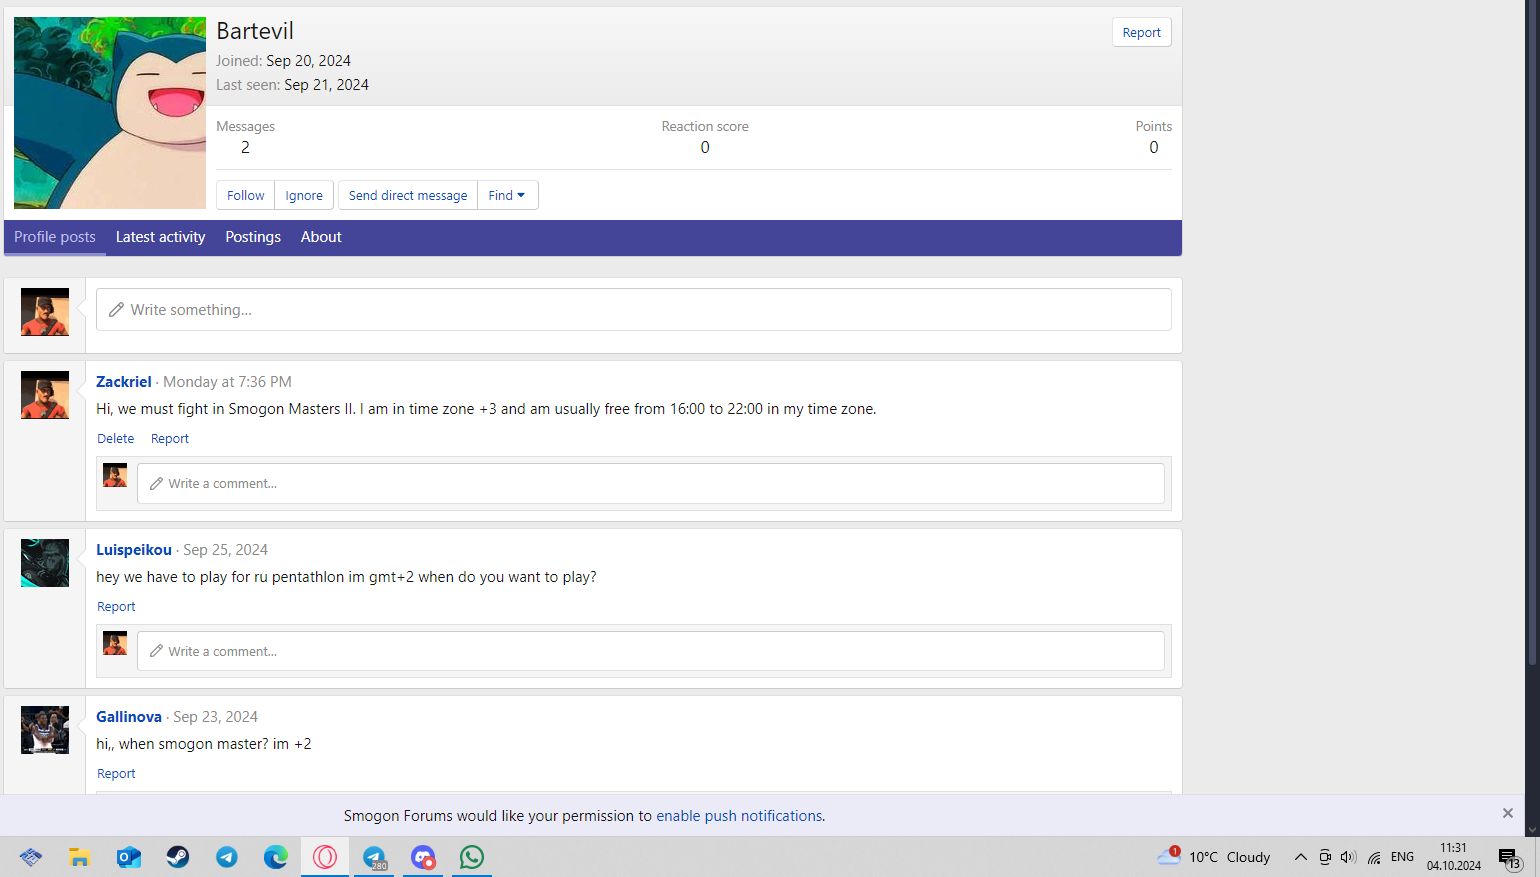Open the Meet Now tray icon

pyautogui.click(x=1325, y=857)
